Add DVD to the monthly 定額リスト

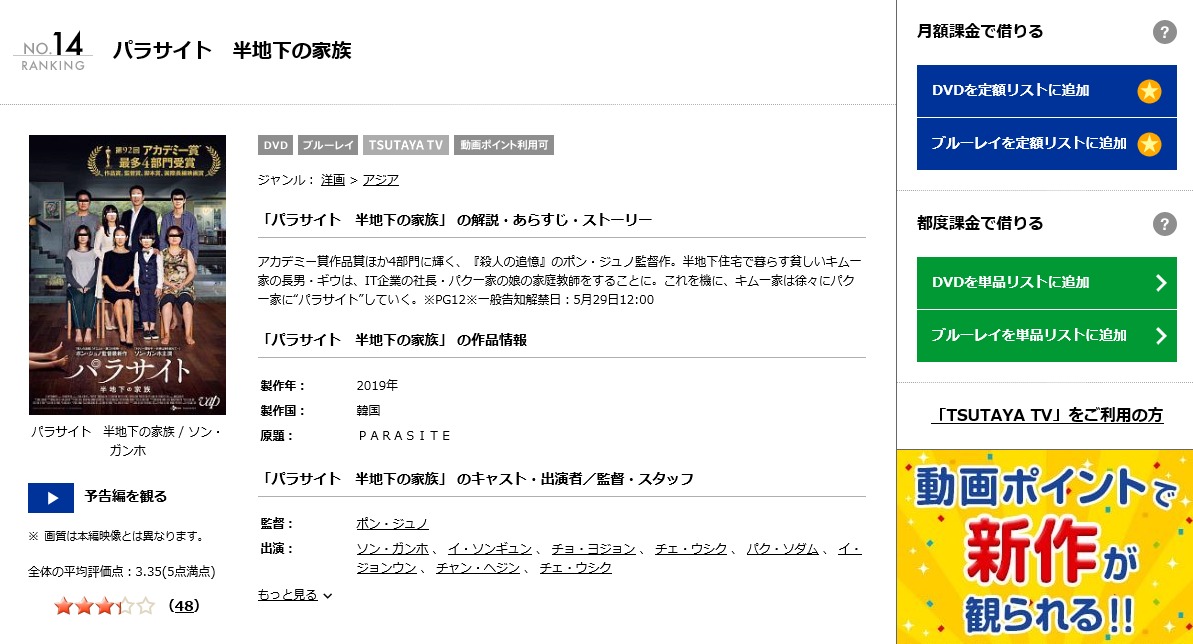[x=1046, y=91]
